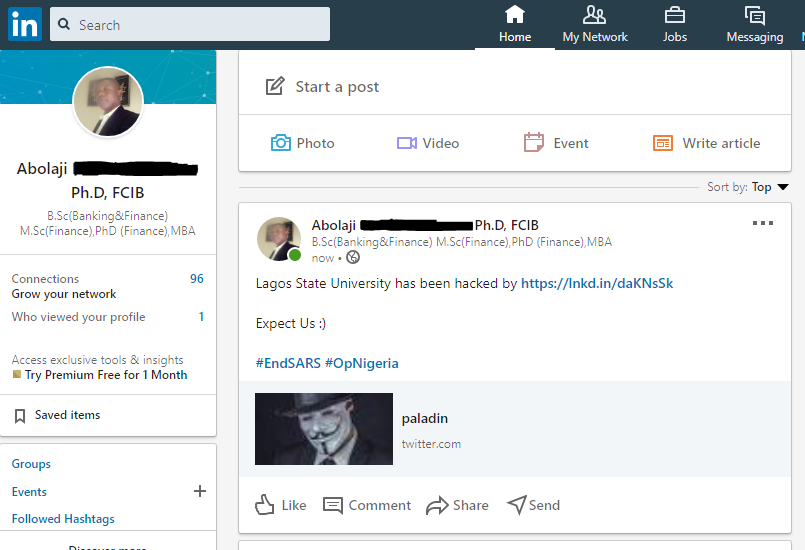Click the Start a post text

(337, 87)
